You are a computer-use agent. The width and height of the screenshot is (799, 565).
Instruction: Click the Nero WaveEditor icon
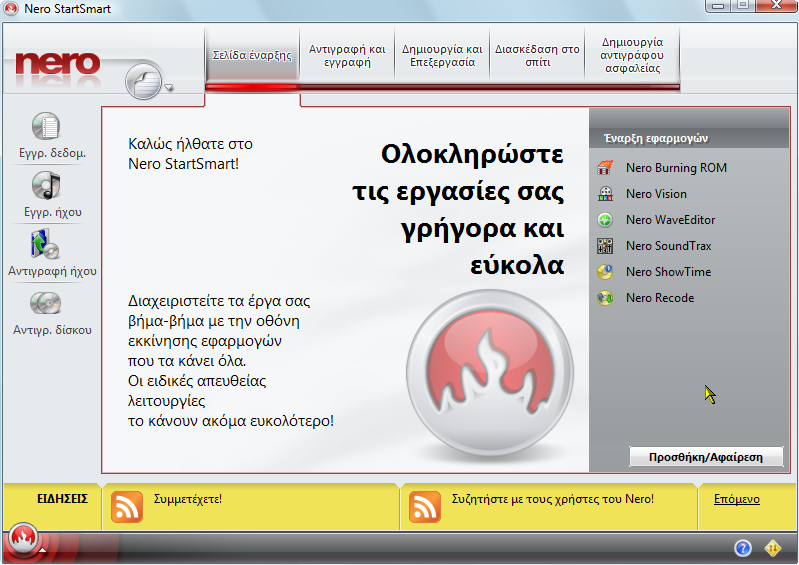point(605,220)
